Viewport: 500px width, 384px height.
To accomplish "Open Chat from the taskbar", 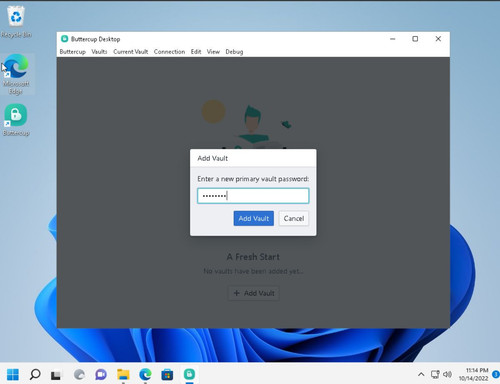I will click(x=101, y=374).
